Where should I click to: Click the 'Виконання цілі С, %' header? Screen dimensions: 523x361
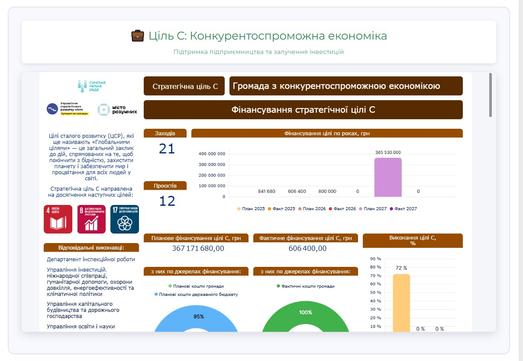(x=413, y=241)
